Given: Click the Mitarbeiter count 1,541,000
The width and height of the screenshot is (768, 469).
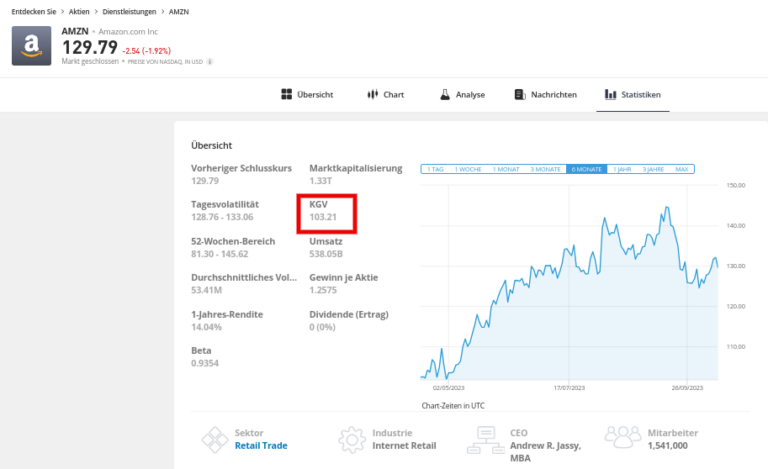Looking at the screenshot, I should pyautogui.click(x=668, y=446).
